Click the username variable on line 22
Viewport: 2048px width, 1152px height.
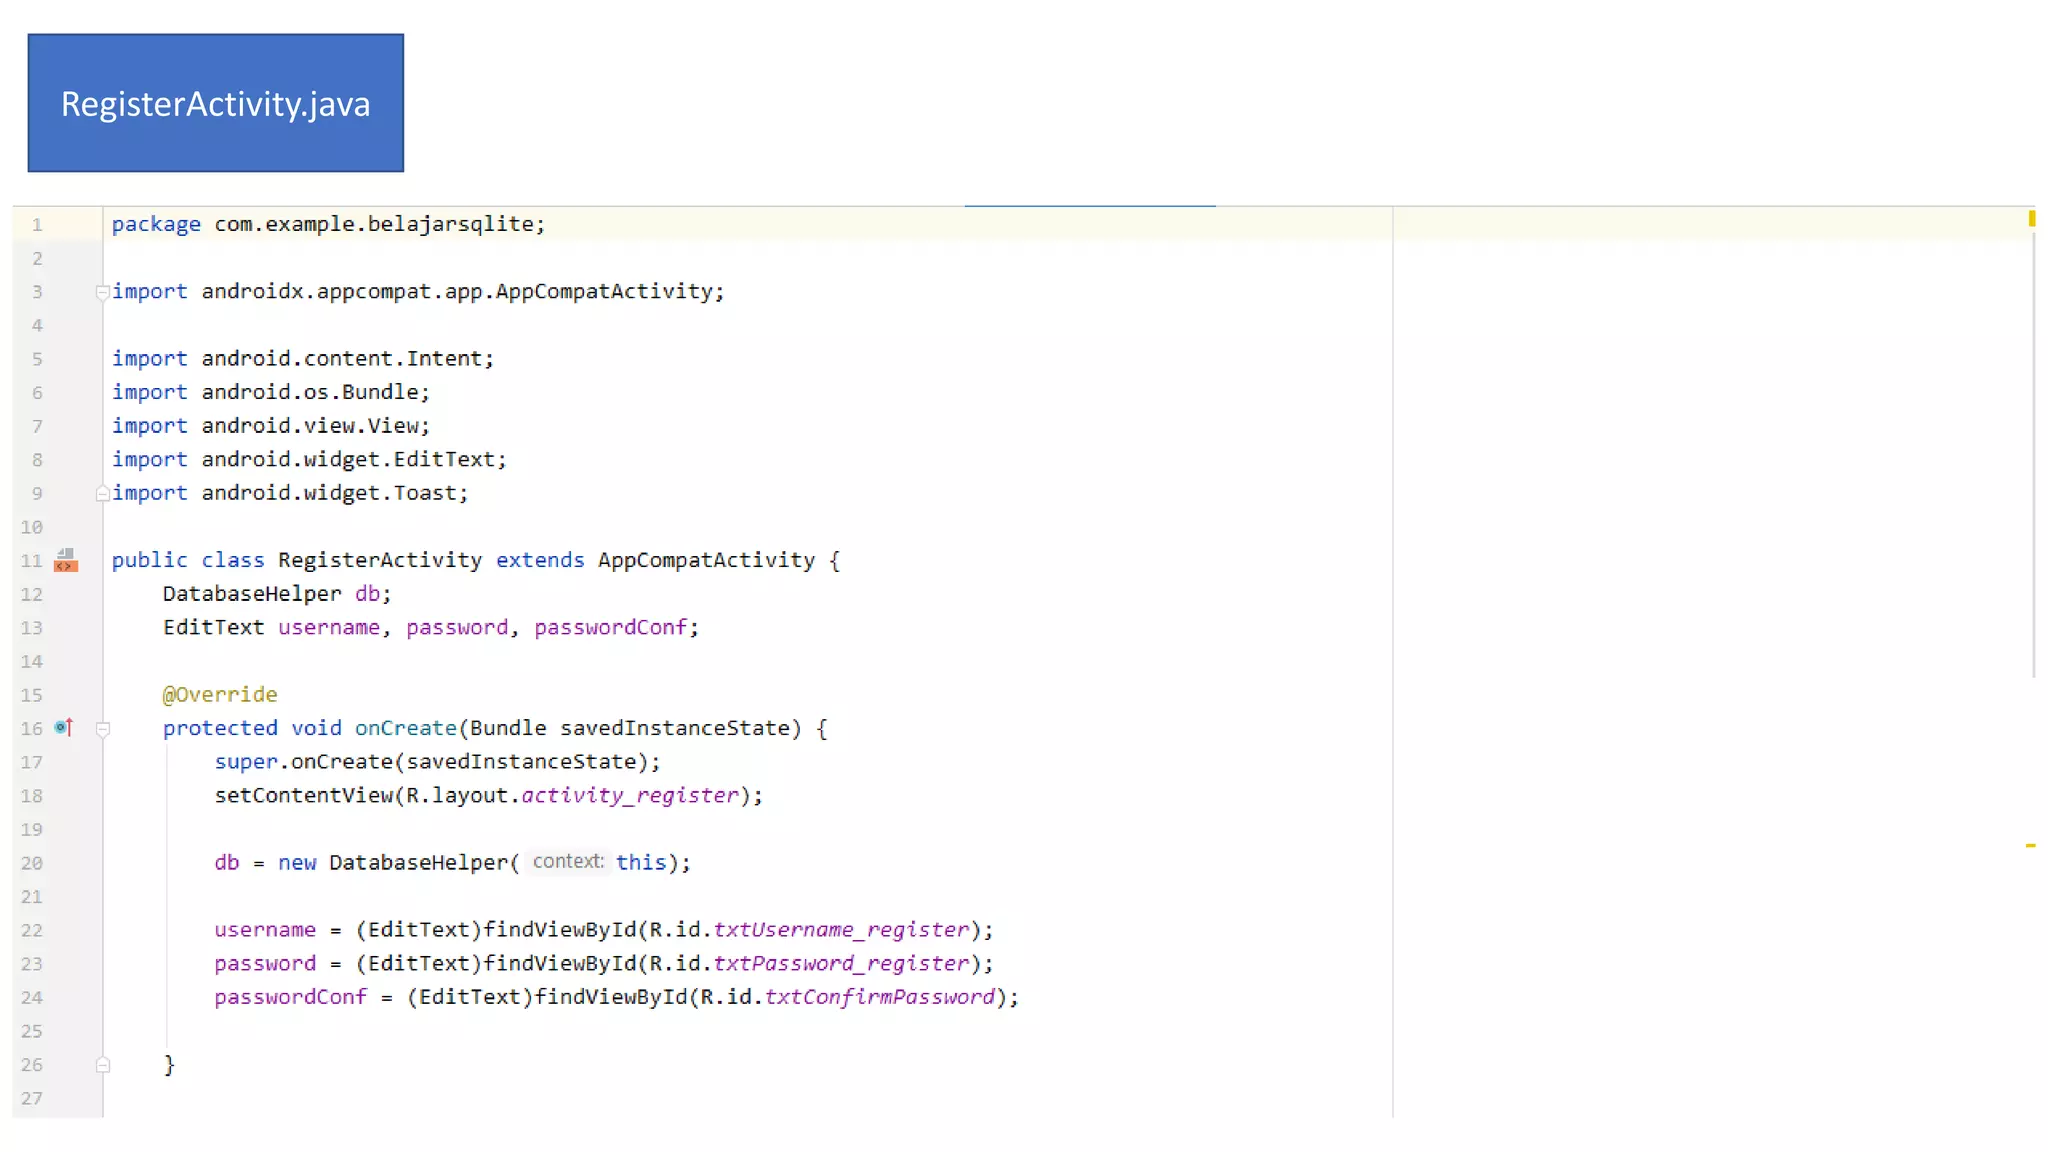(265, 930)
